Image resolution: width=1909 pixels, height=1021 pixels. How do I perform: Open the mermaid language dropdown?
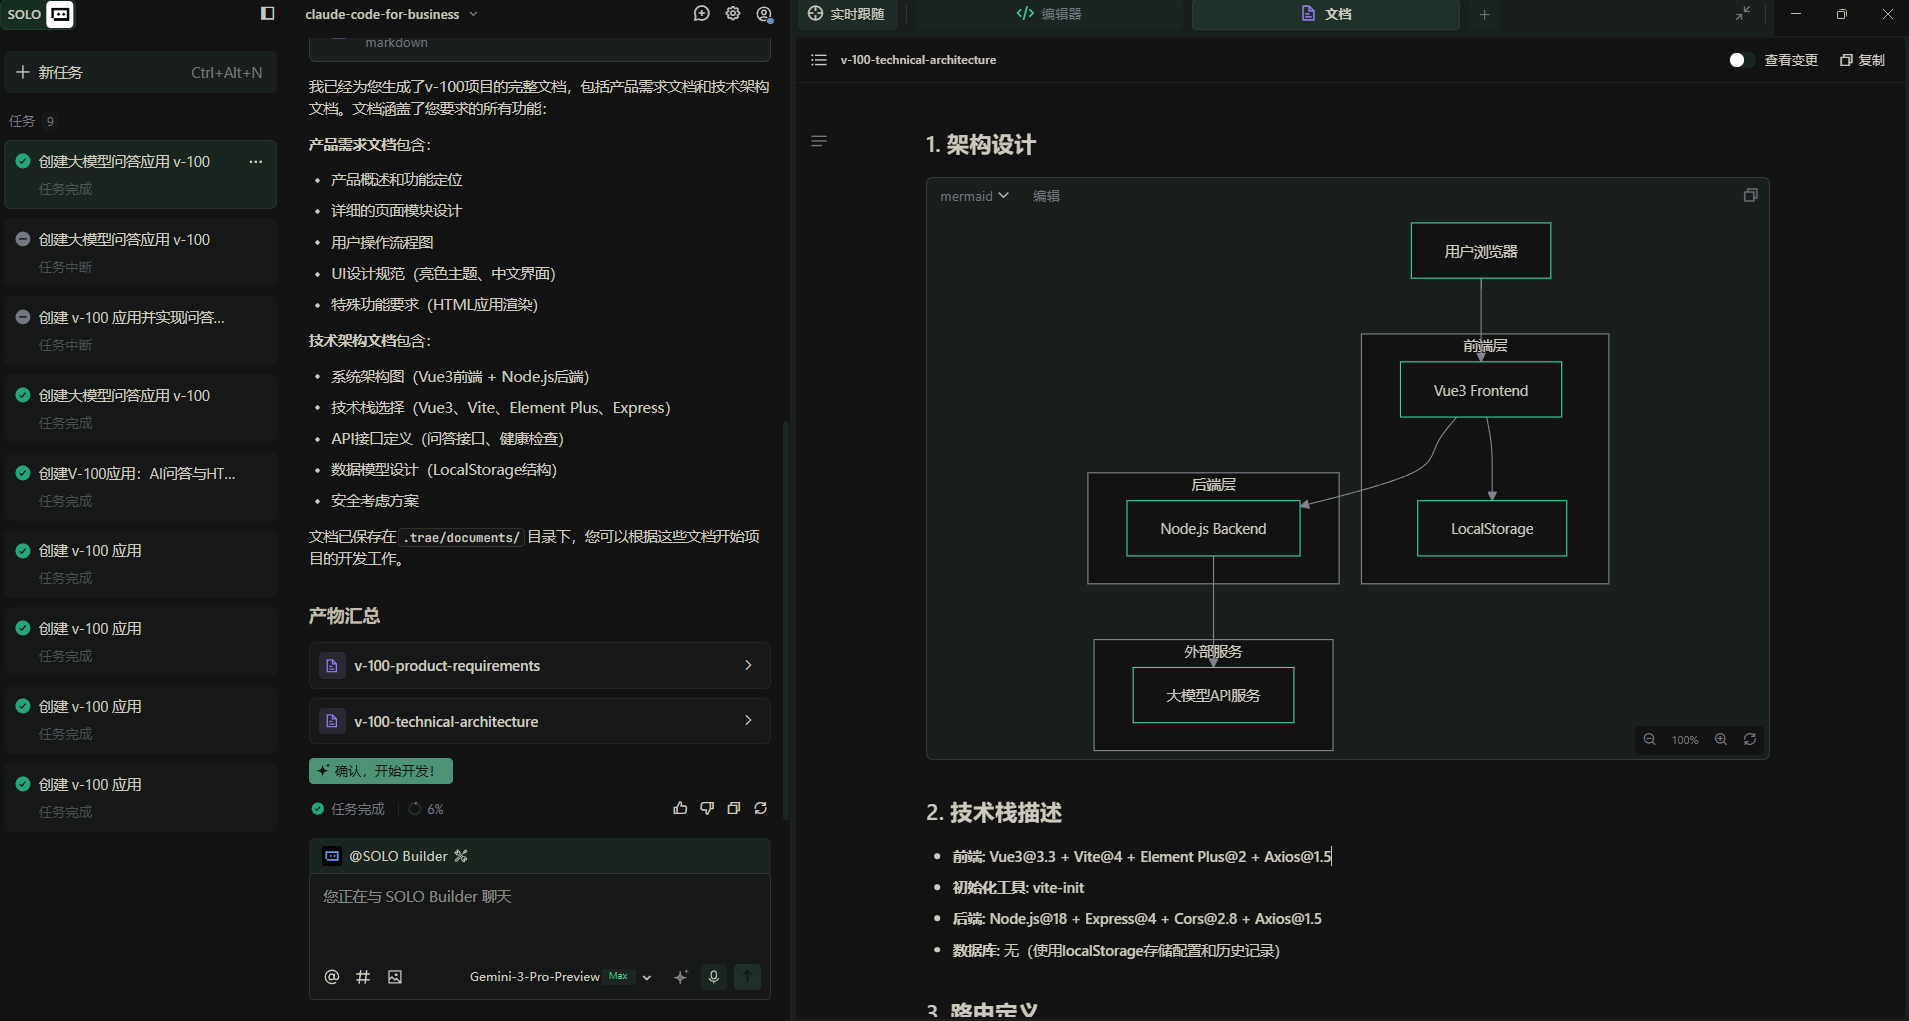(x=974, y=196)
